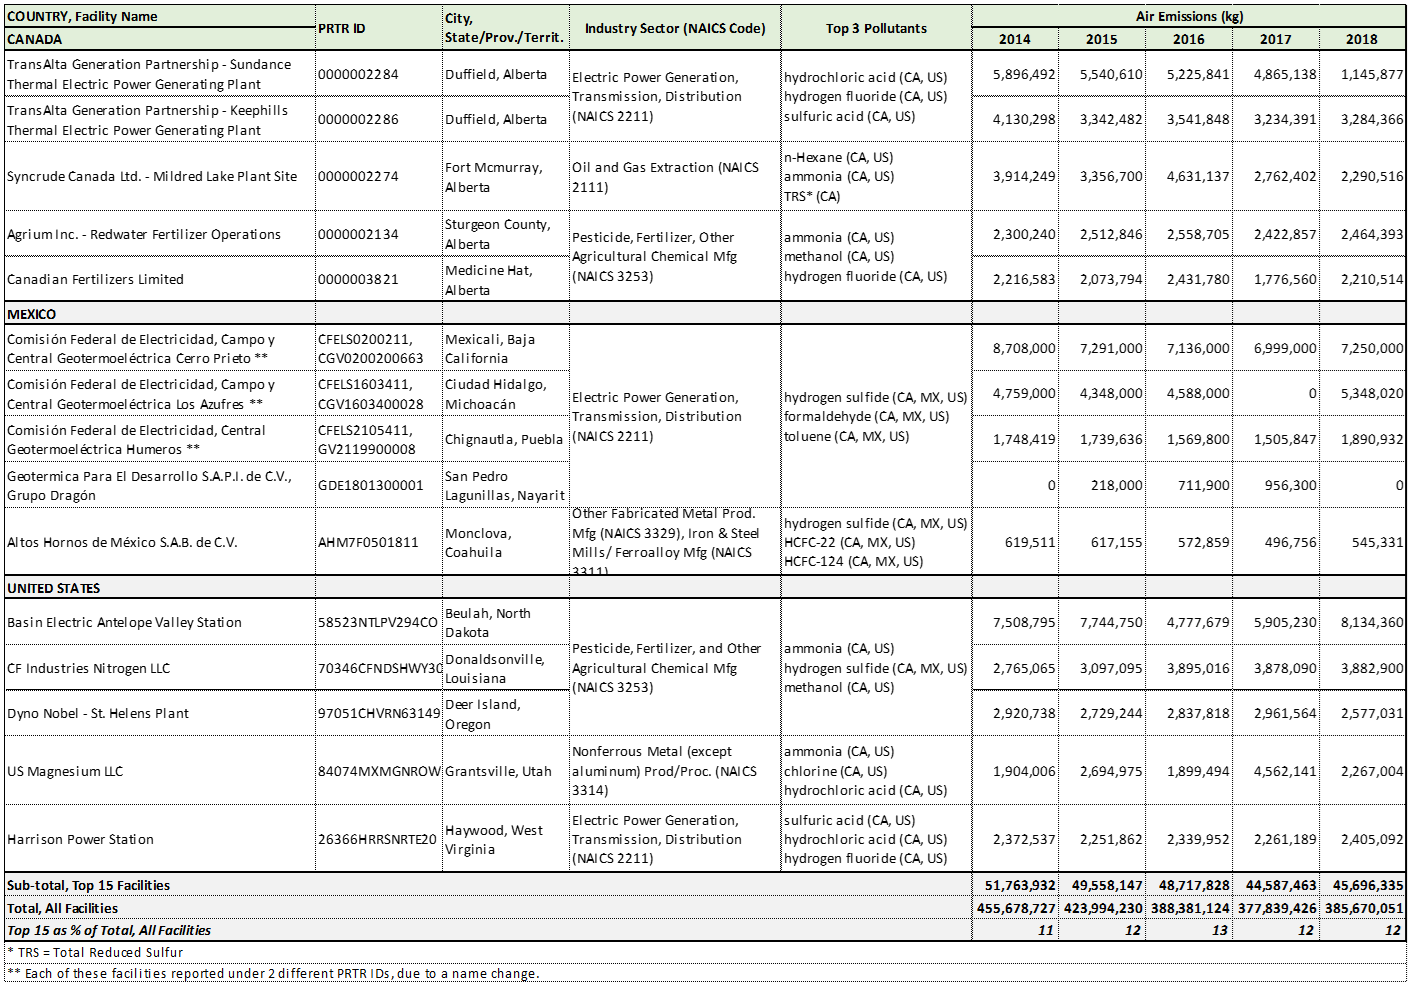This screenshot has height=984, width=1410.
Task: Click value 5,896,492 for Sundance 2014
Action: pyautogui.click(x=1024, y=74)
